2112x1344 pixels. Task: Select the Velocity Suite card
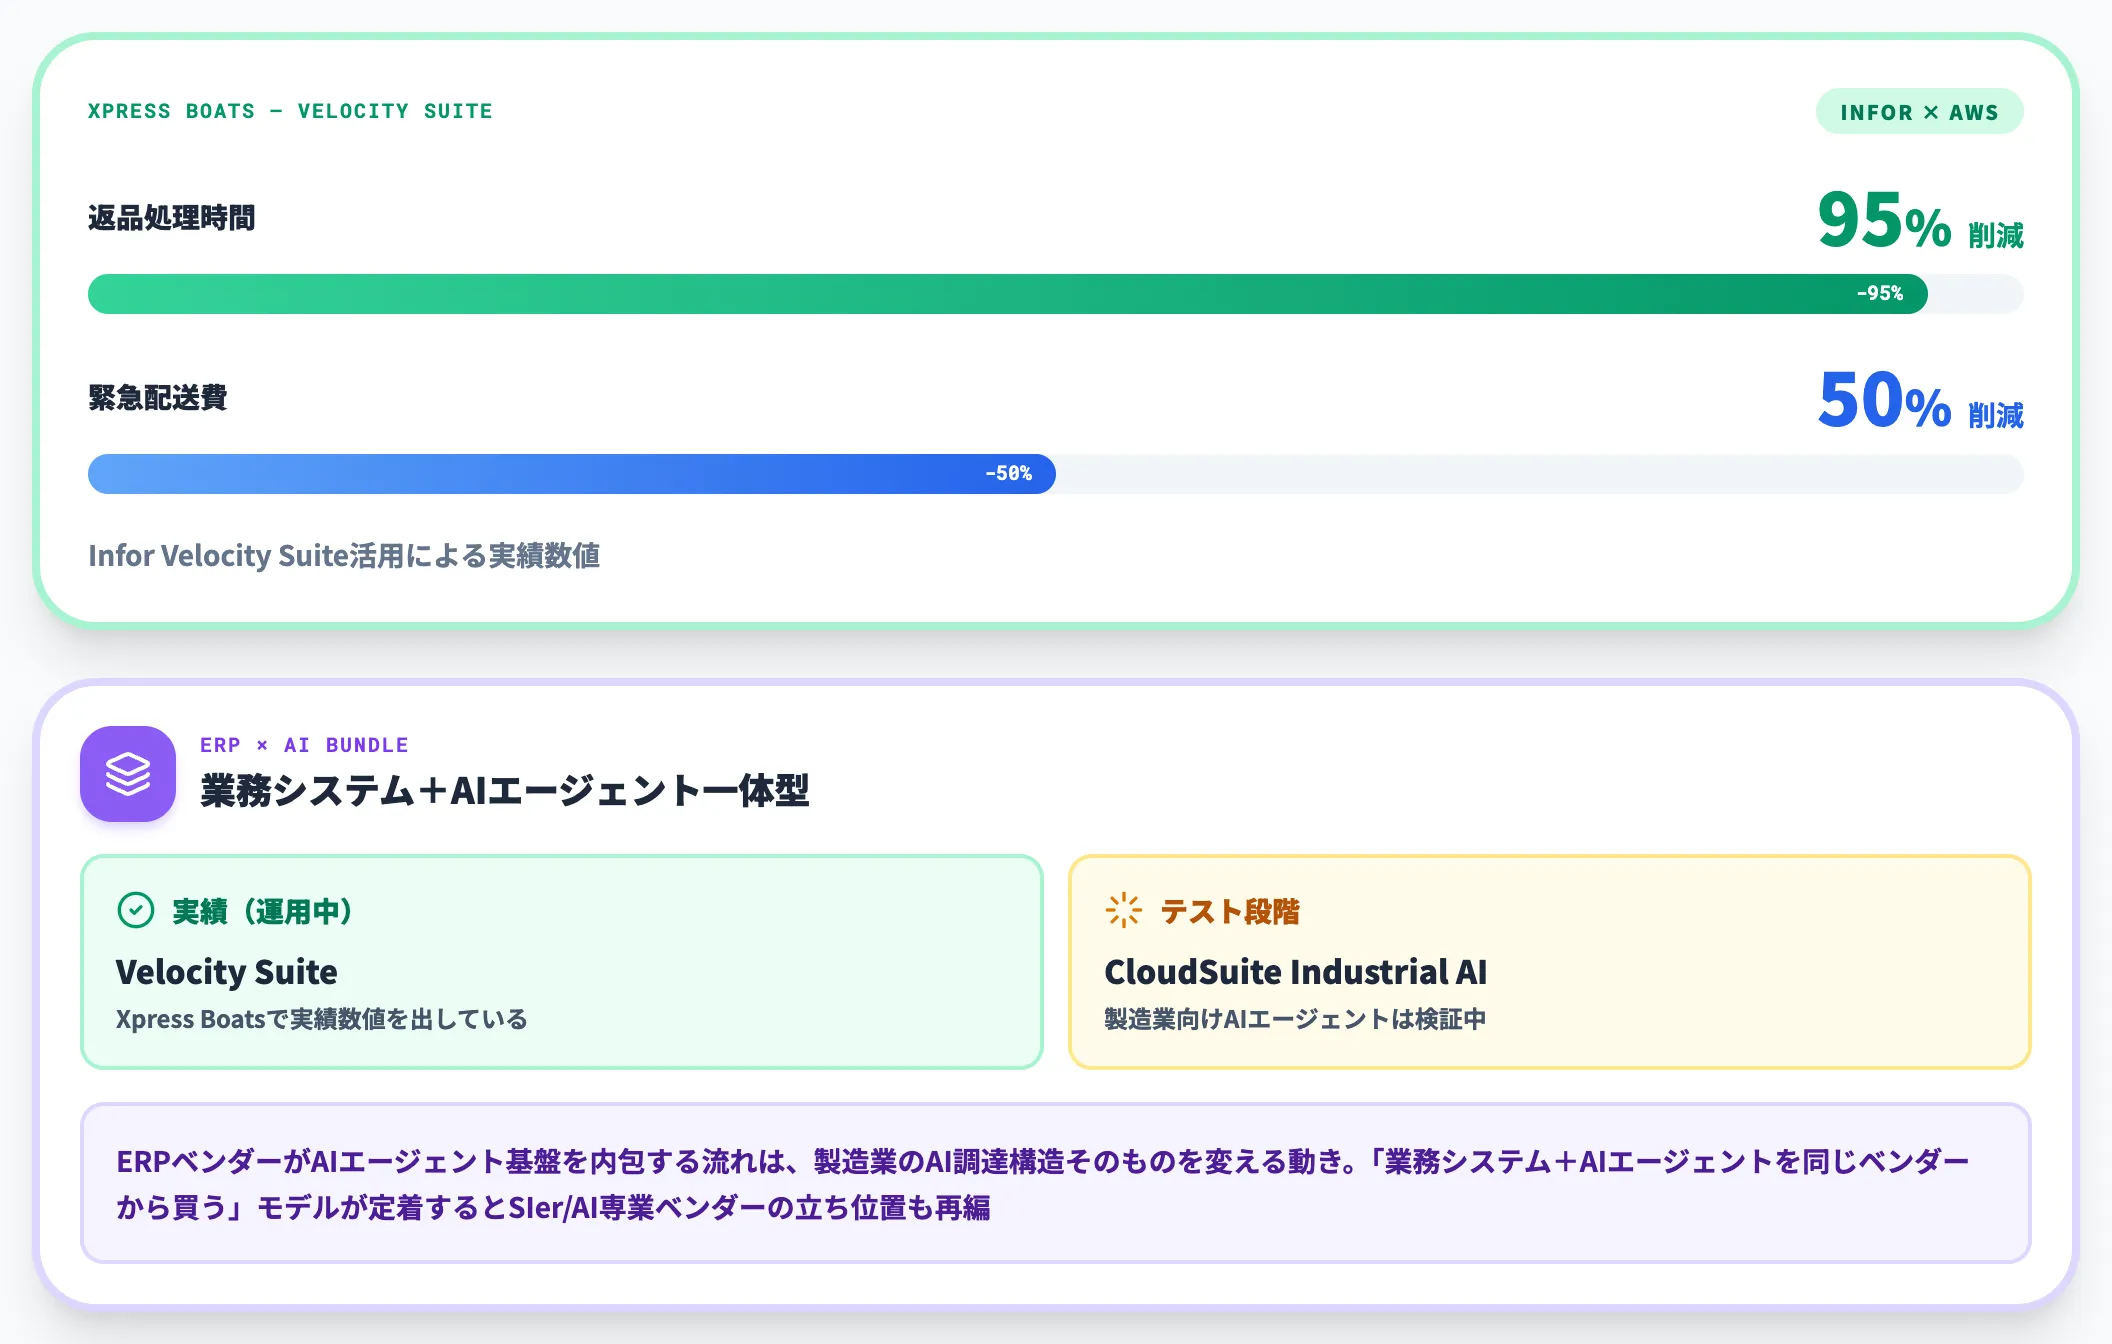(562, 962)
